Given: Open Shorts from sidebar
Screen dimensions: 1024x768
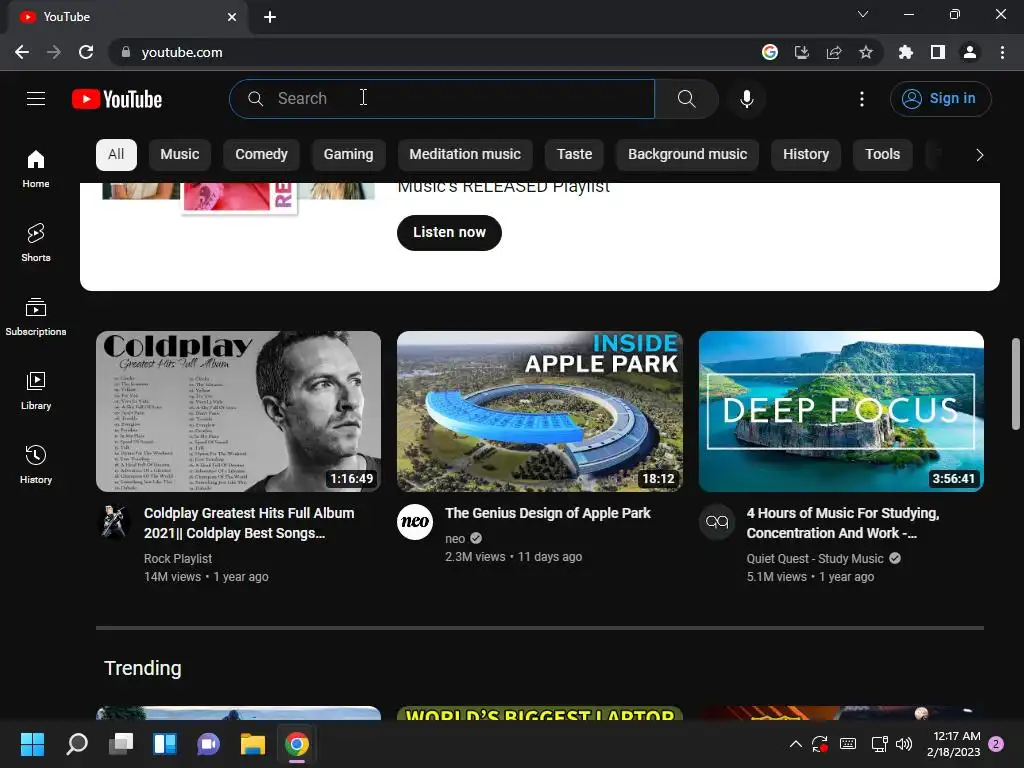Looking at the screenshot, I should [36, 243].
